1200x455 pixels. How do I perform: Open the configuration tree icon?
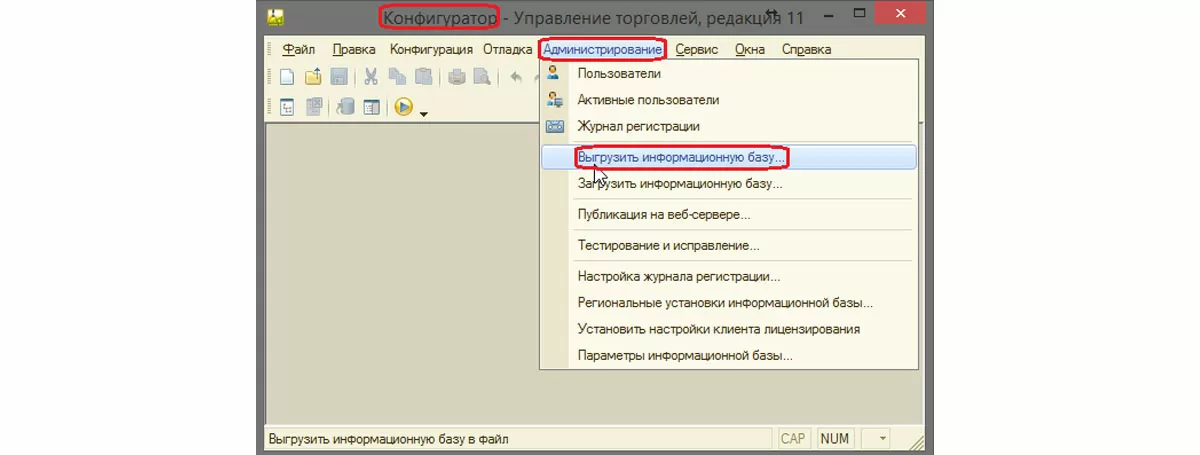click(x=287, y=107)
